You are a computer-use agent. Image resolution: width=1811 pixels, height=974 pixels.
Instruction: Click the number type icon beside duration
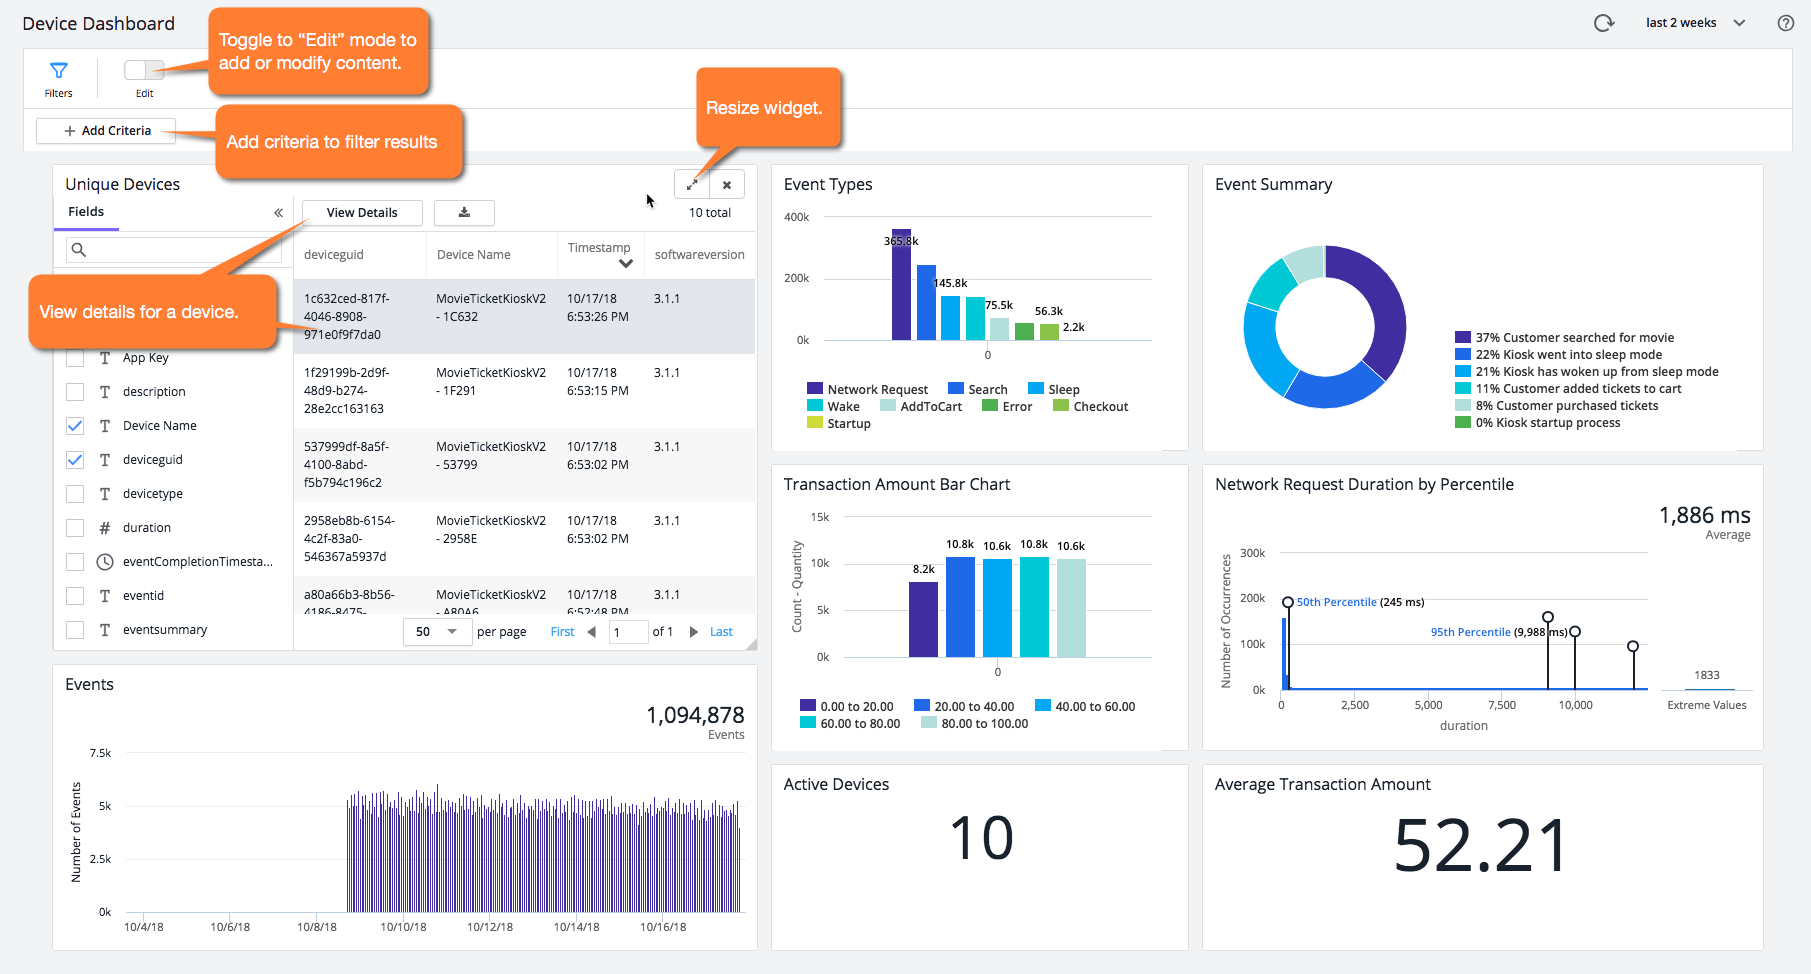pyautogui.click(x=105, y=528)
